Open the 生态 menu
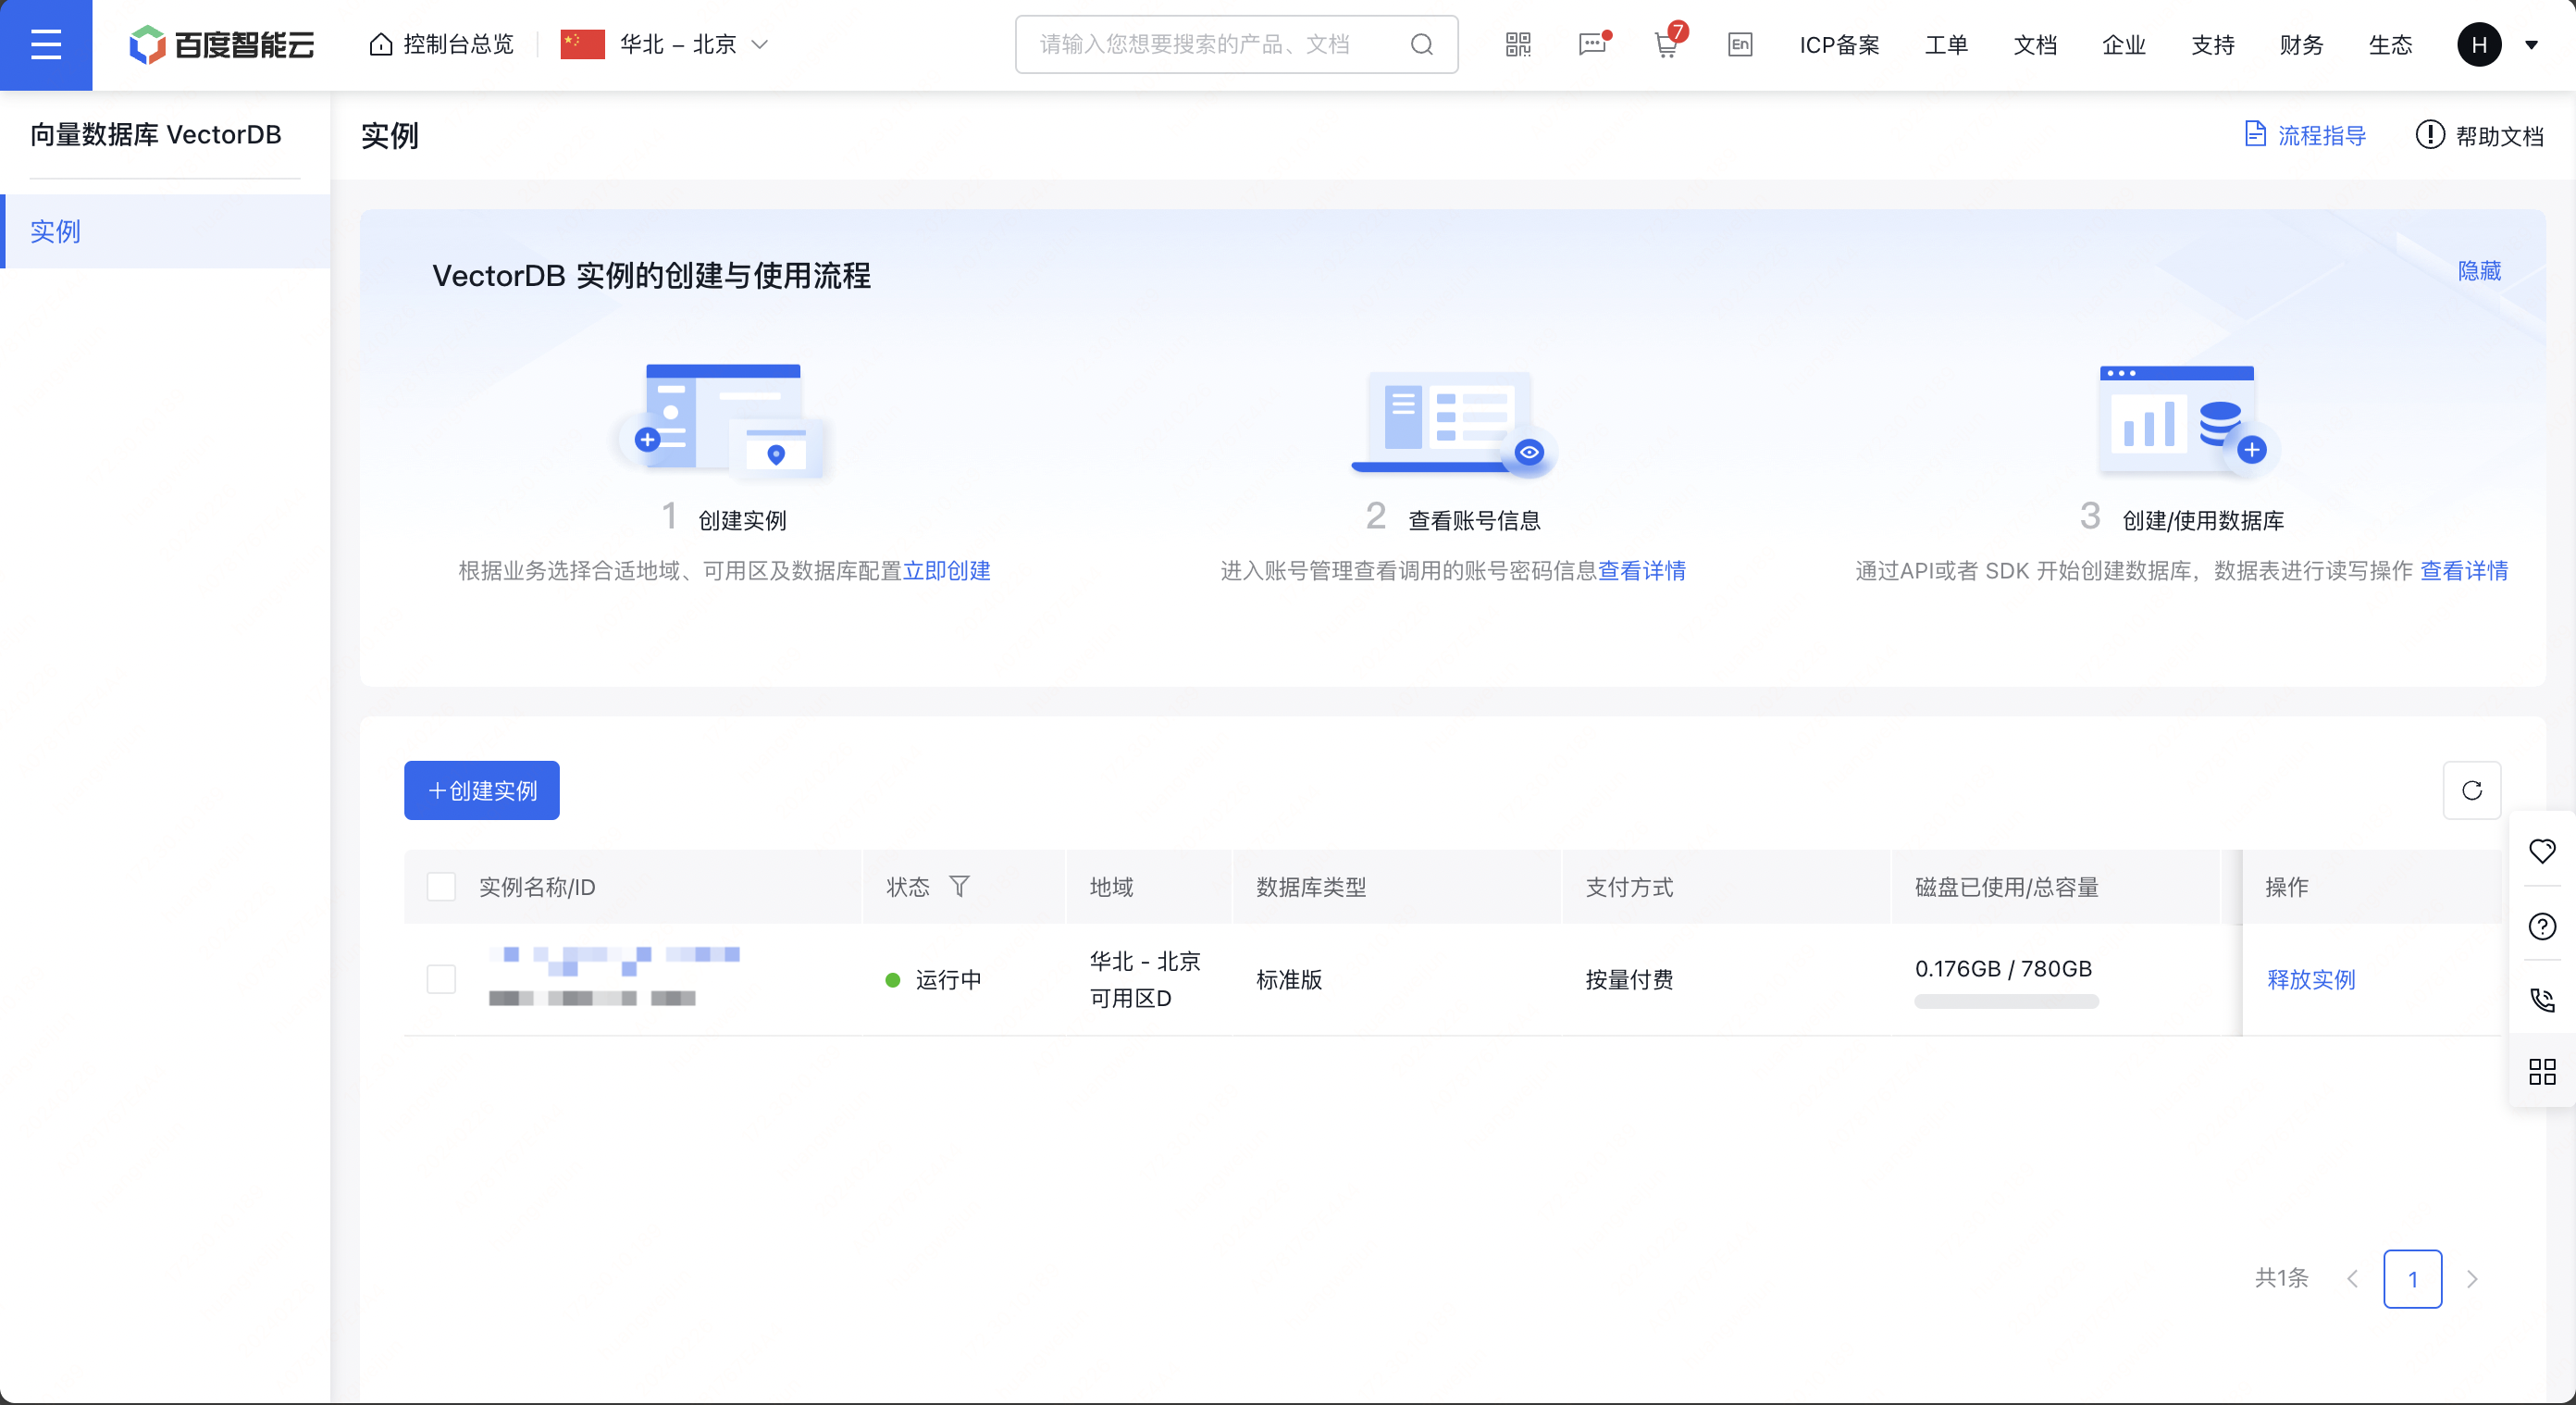 point(2391,45)
